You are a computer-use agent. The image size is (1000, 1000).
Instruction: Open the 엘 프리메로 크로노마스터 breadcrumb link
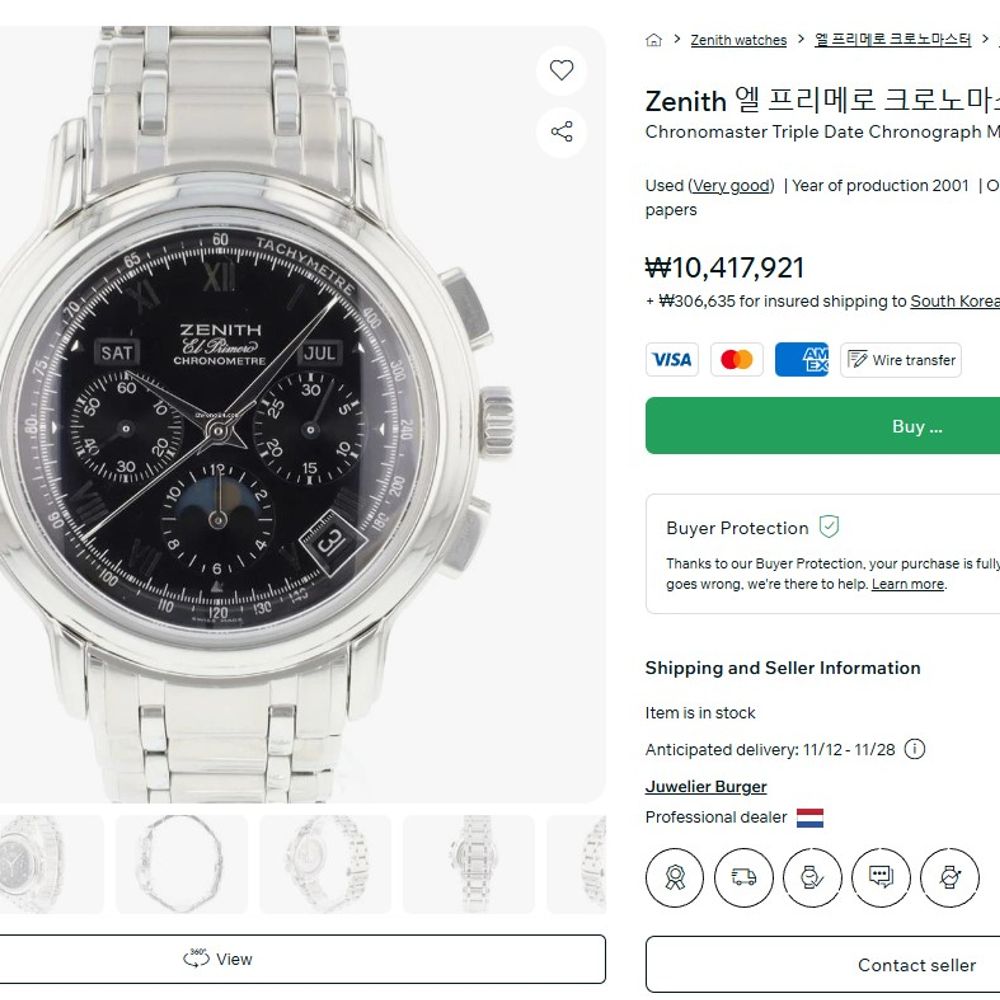[893, 40]
